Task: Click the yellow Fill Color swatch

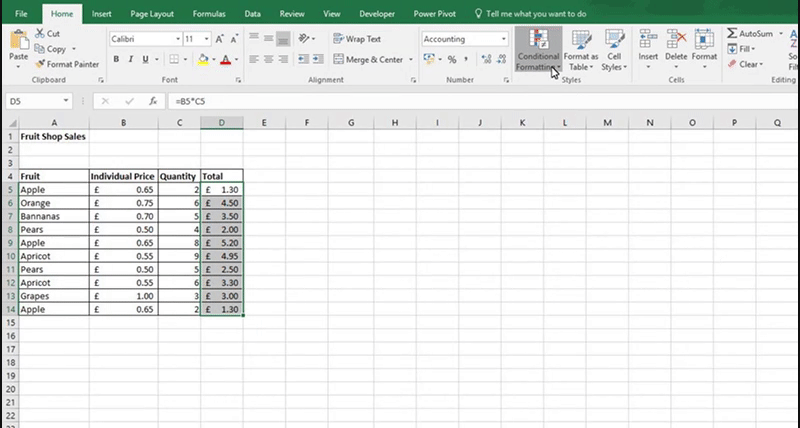Action: click(202, 60)
